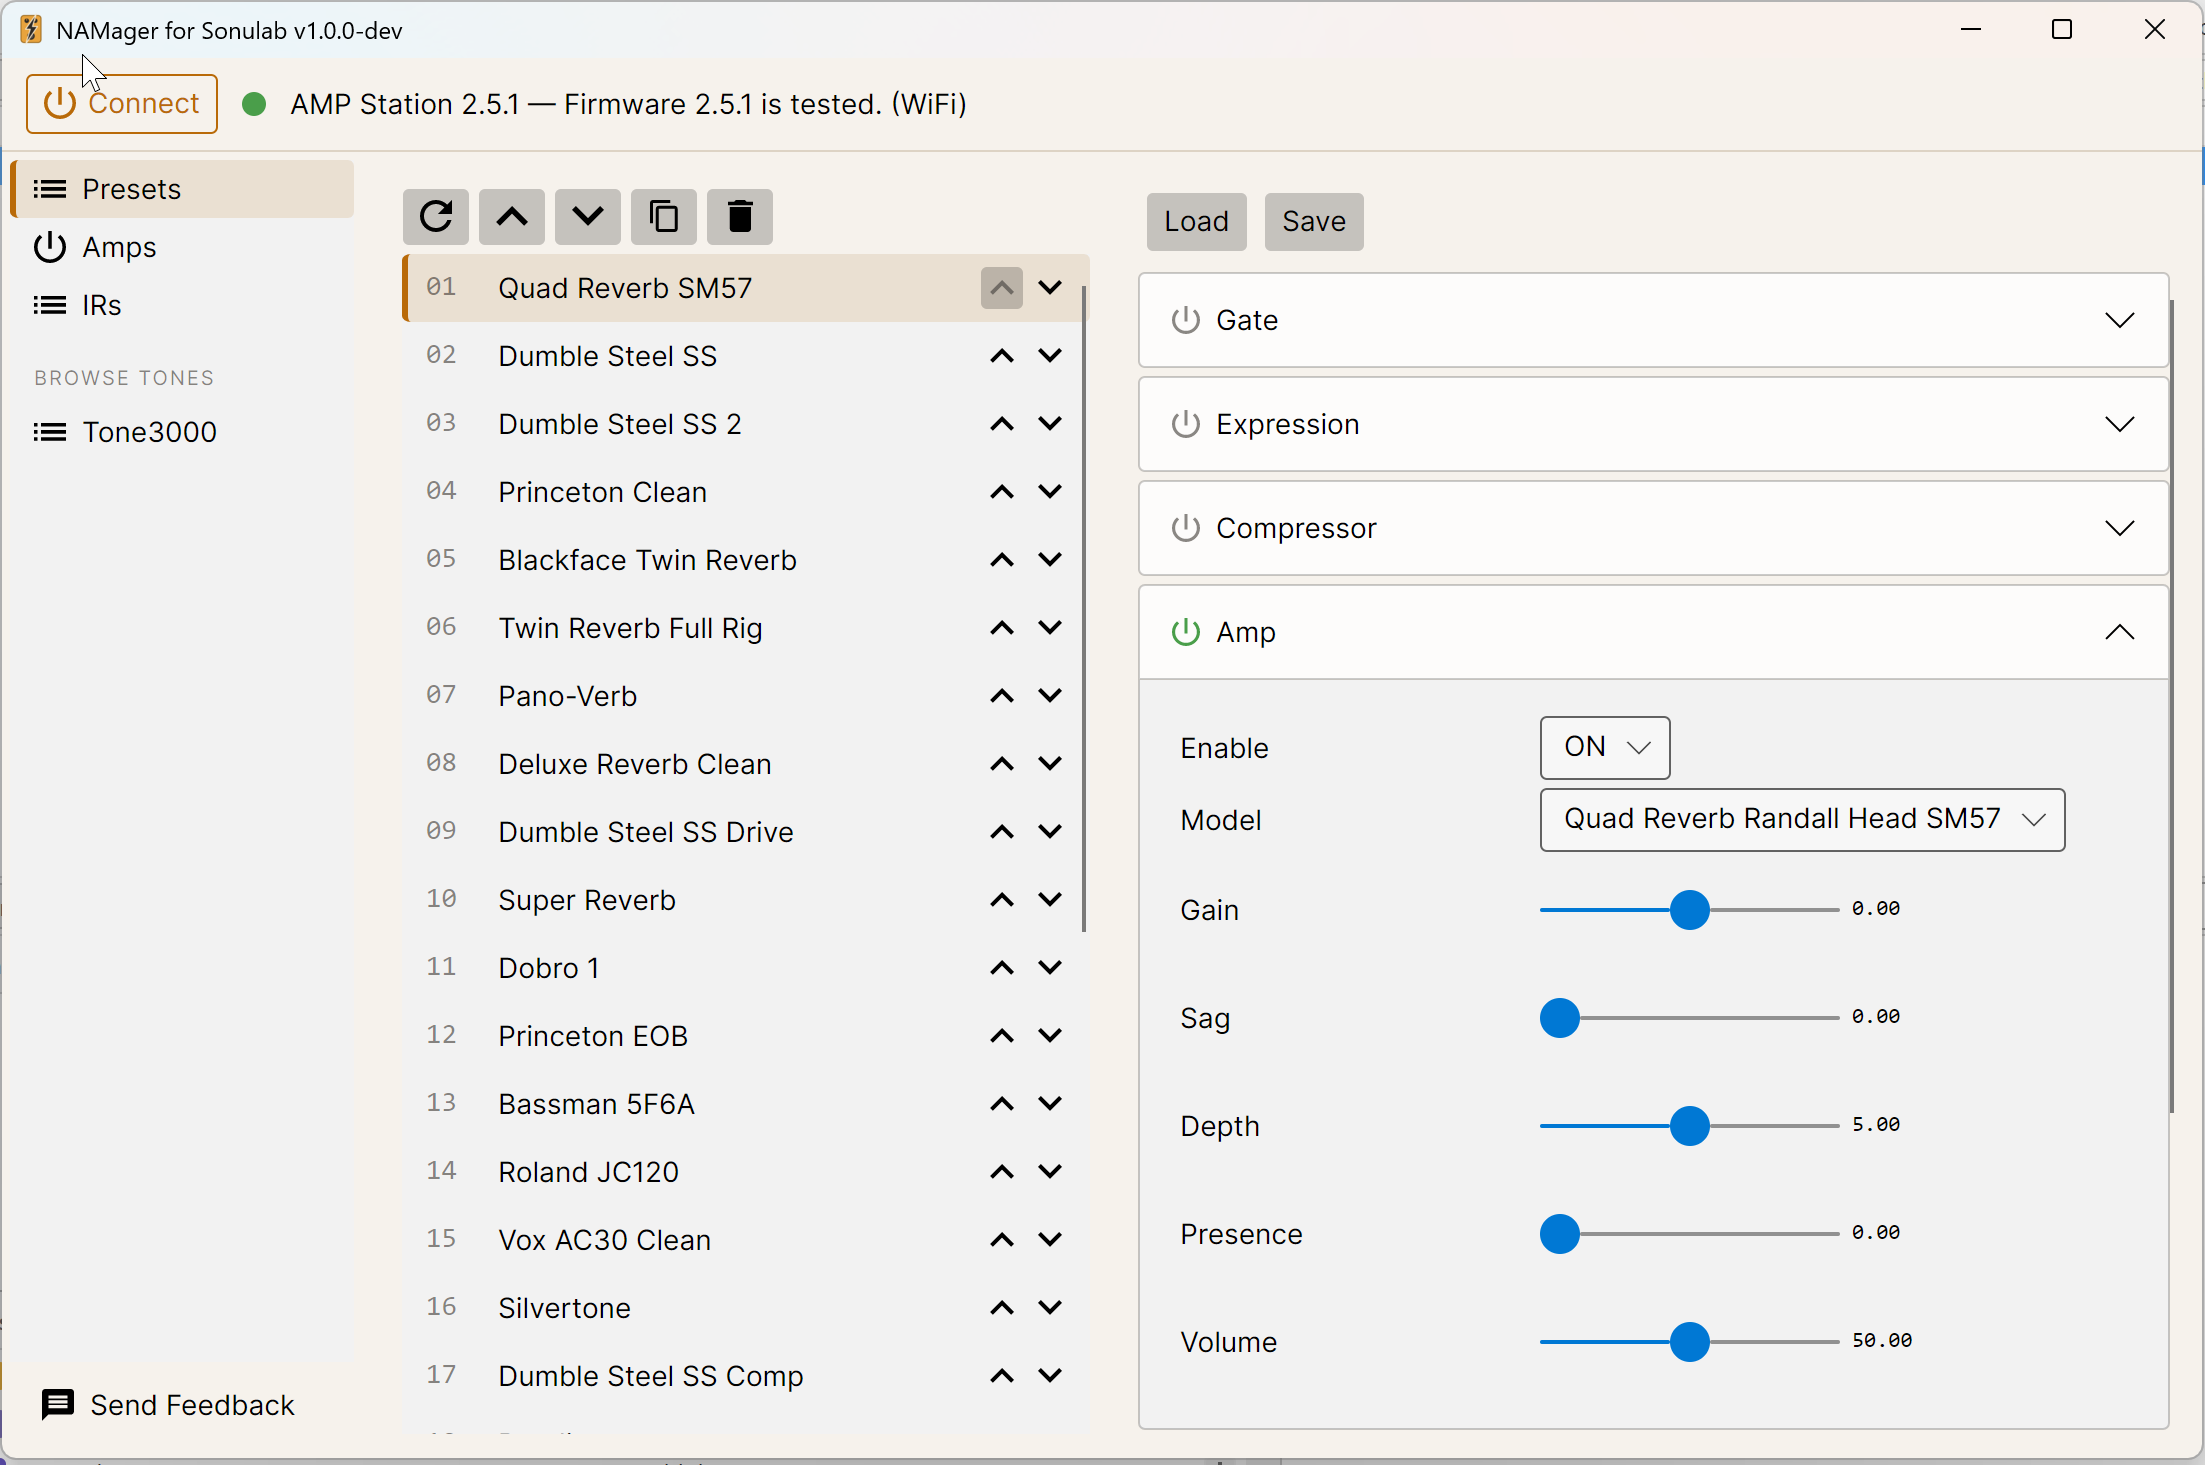The width and height of the screenshot is (2205, 1465).
Task: Move Dumble Steel SS Comp preset up
Action: [1002, 1376]
